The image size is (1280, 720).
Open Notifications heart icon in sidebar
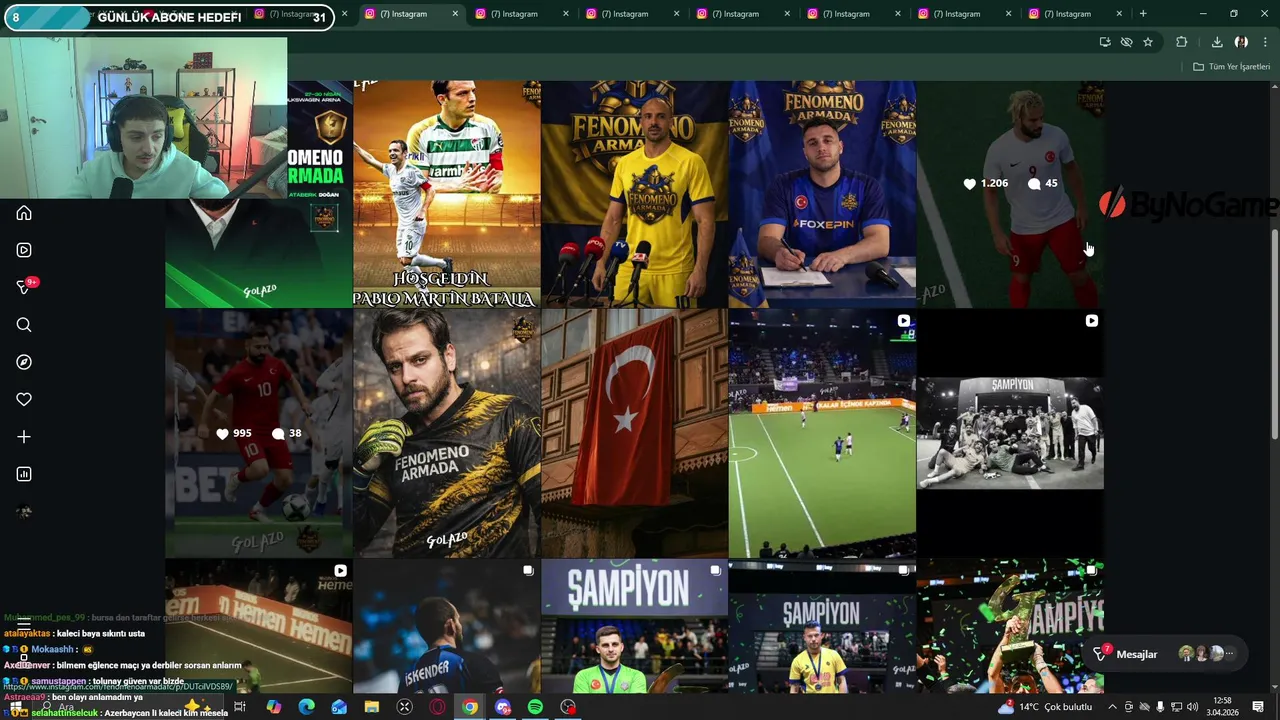tap(24, 399)
